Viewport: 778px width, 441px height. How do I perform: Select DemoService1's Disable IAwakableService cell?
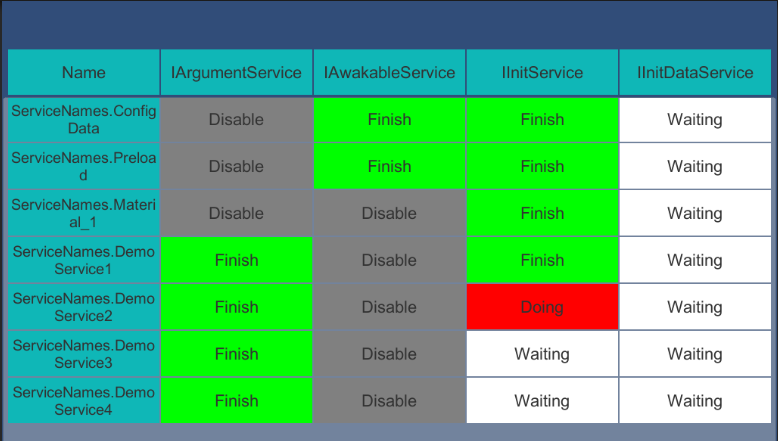pyautogui.click(x=389, y=260)
